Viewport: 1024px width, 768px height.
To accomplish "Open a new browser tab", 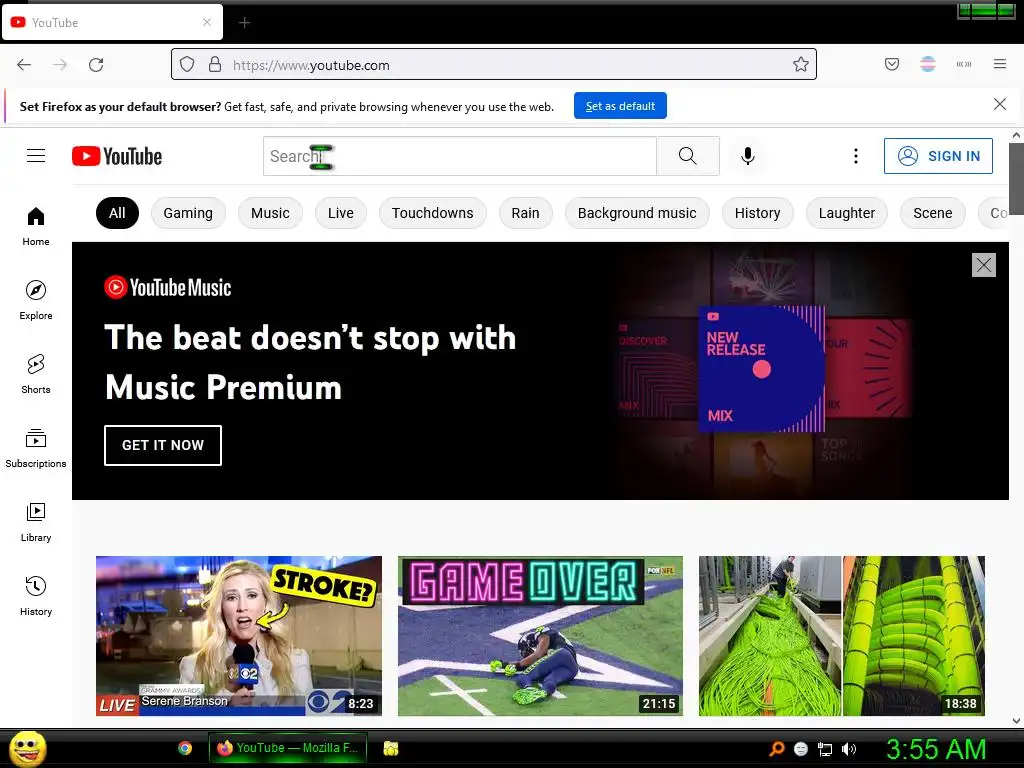I will pyautogui.click(x=244, y=23).
